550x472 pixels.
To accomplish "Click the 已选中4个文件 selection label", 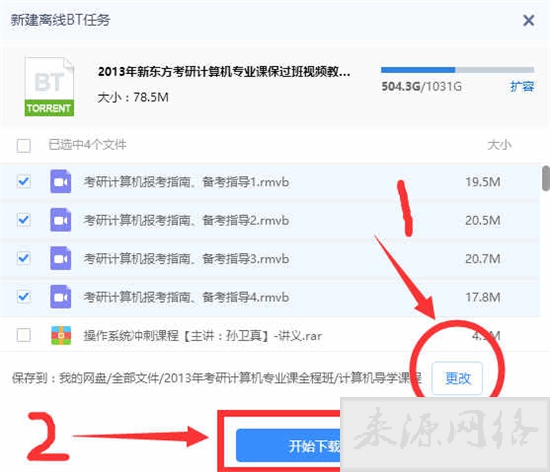I will (x=87, y=145).
